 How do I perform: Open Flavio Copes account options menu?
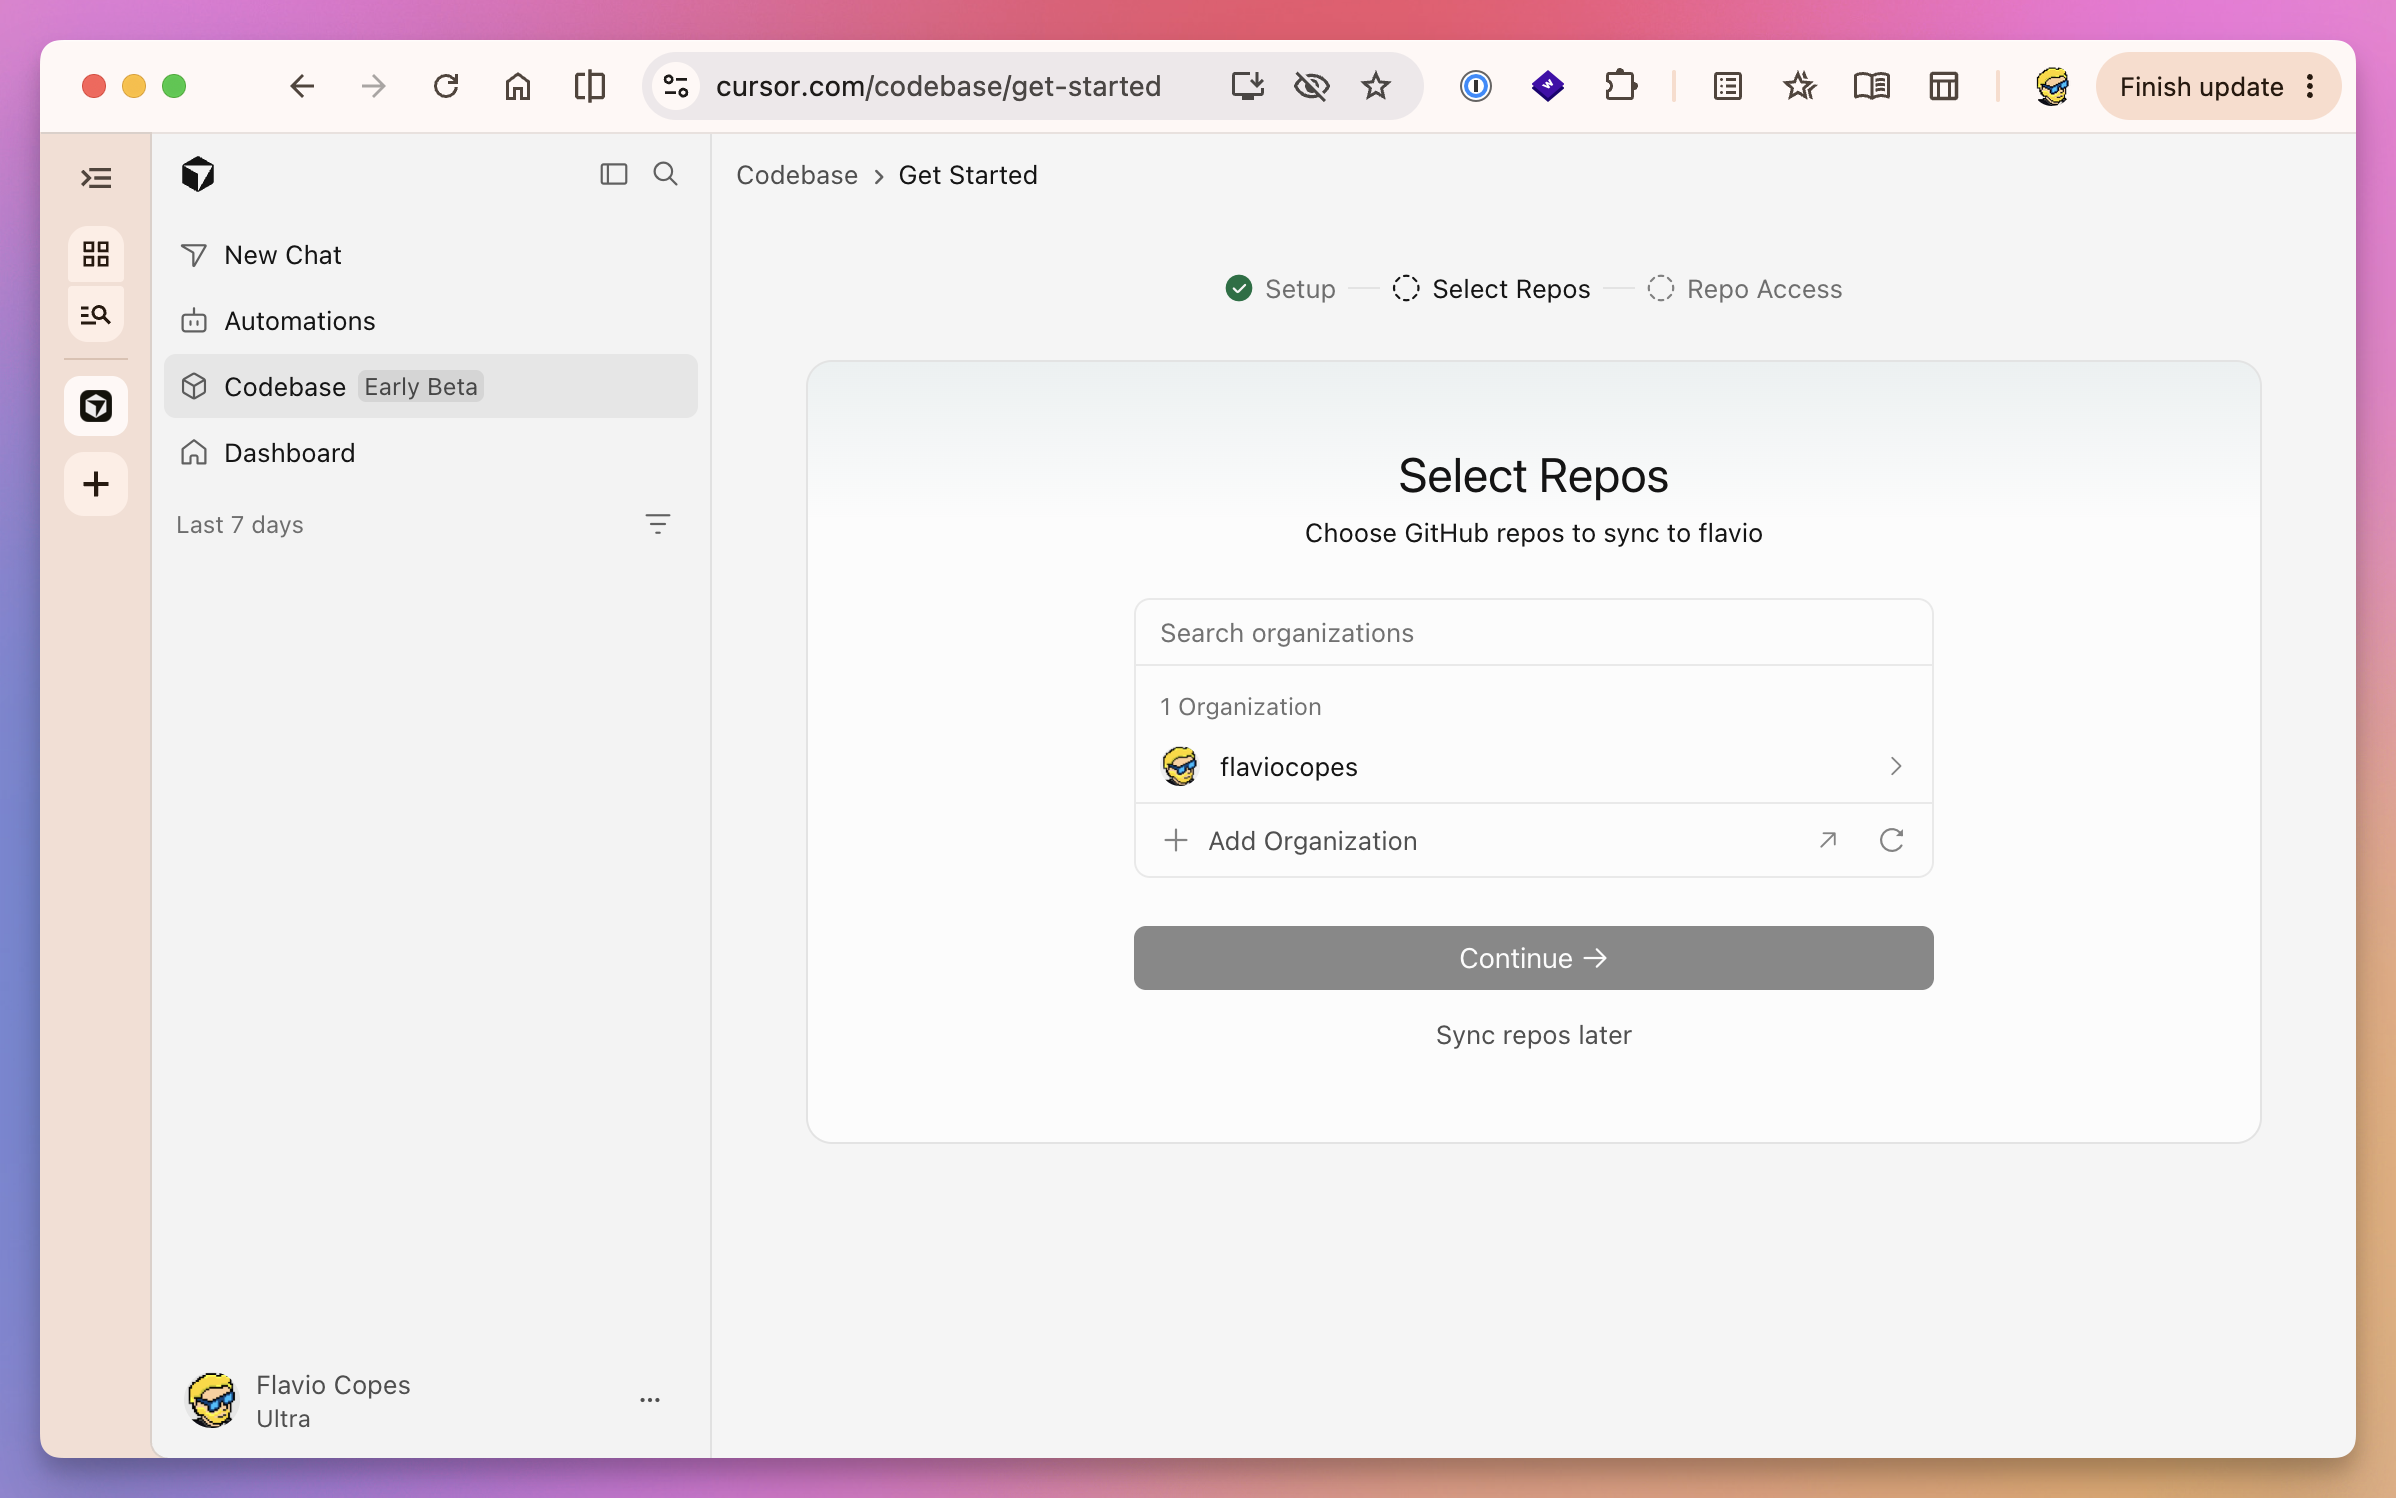tap(650, 1400)
